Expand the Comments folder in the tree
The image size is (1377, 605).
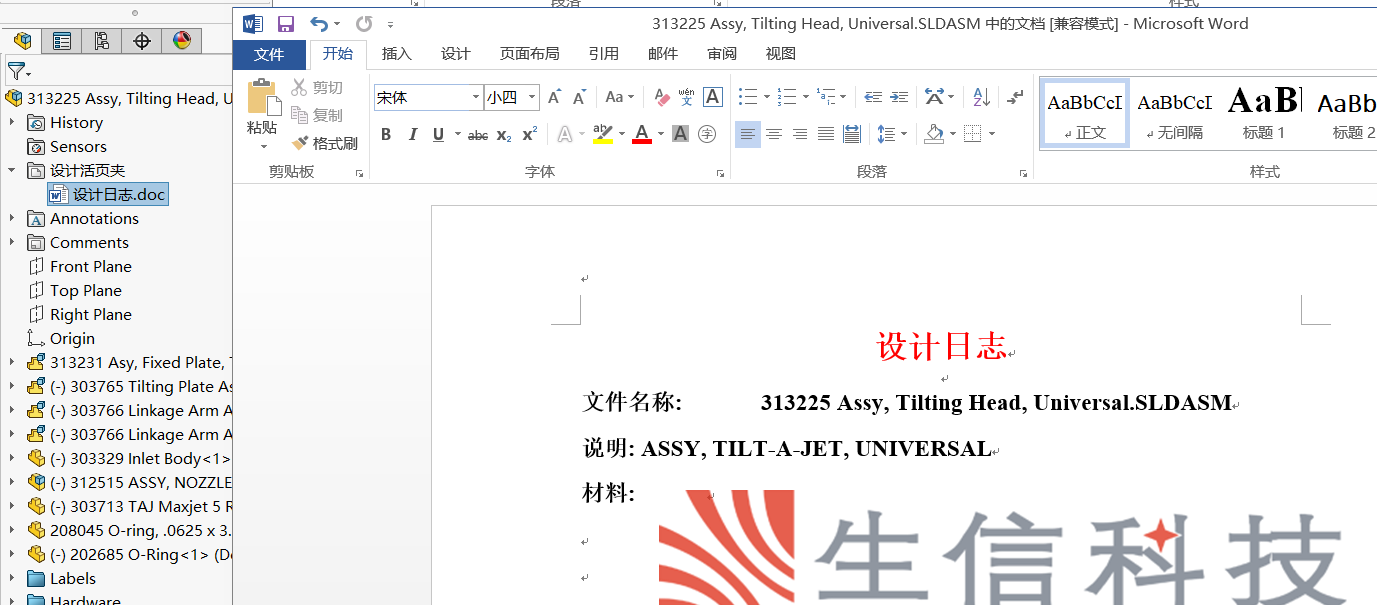pos(12,242)
